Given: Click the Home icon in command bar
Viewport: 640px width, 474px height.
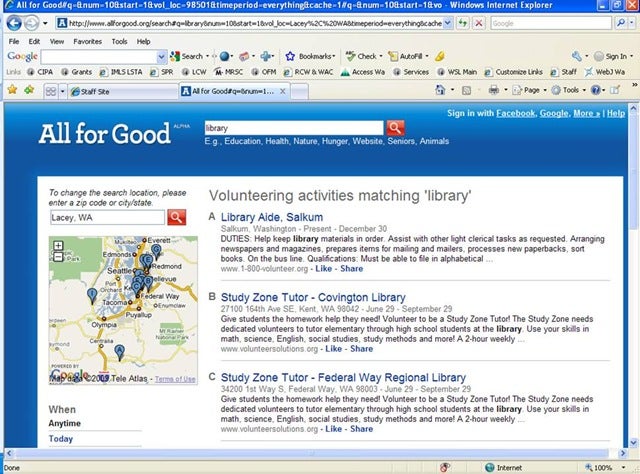Looking at the screenshot, I should (440, 90).
